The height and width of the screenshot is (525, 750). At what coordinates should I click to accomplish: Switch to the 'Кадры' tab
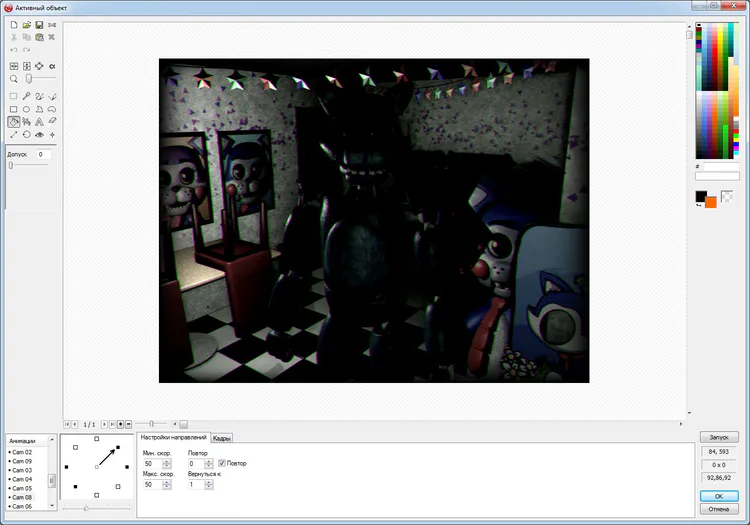tap(221, 438)
